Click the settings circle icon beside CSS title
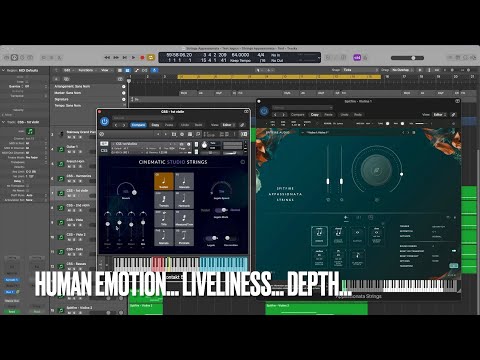The image size is (480, 360). click(x=243, y=162)
